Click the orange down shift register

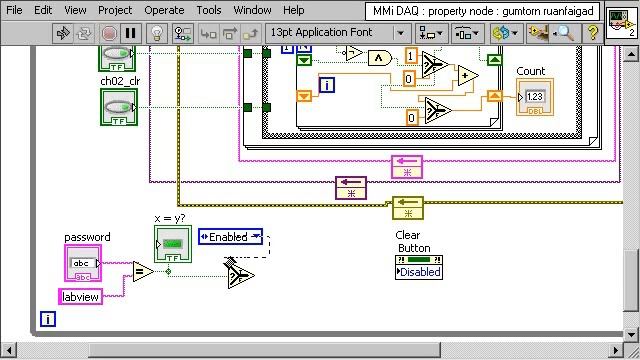pos(304,96)
